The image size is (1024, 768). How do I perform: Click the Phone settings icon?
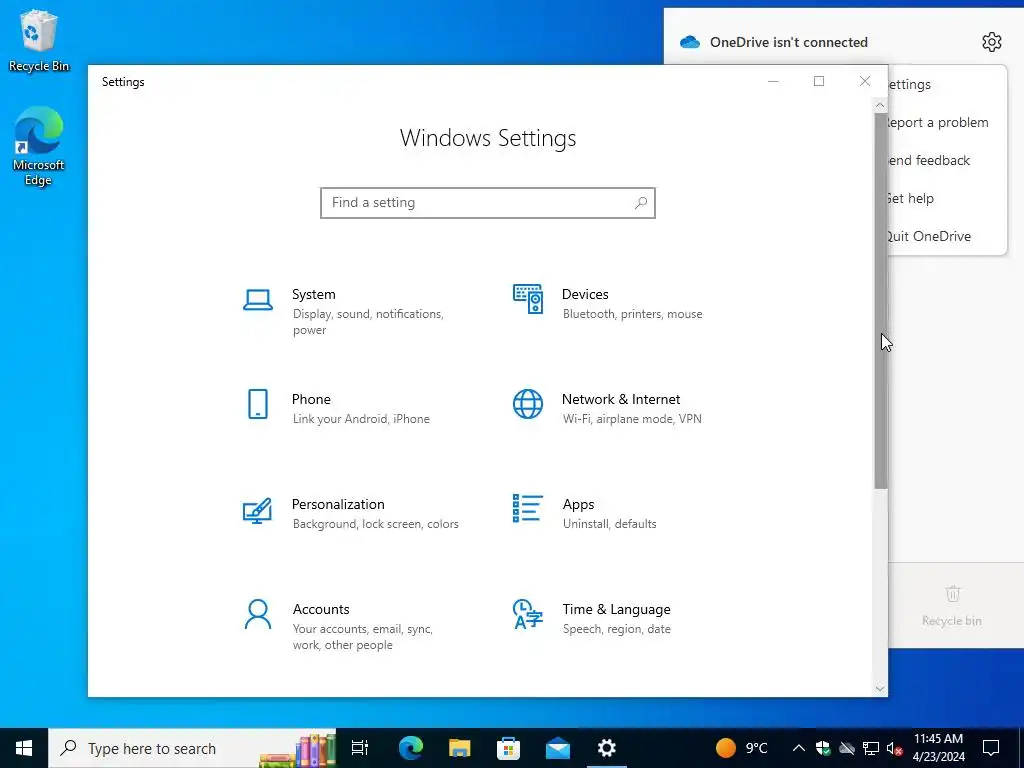(x=258, y=404)
